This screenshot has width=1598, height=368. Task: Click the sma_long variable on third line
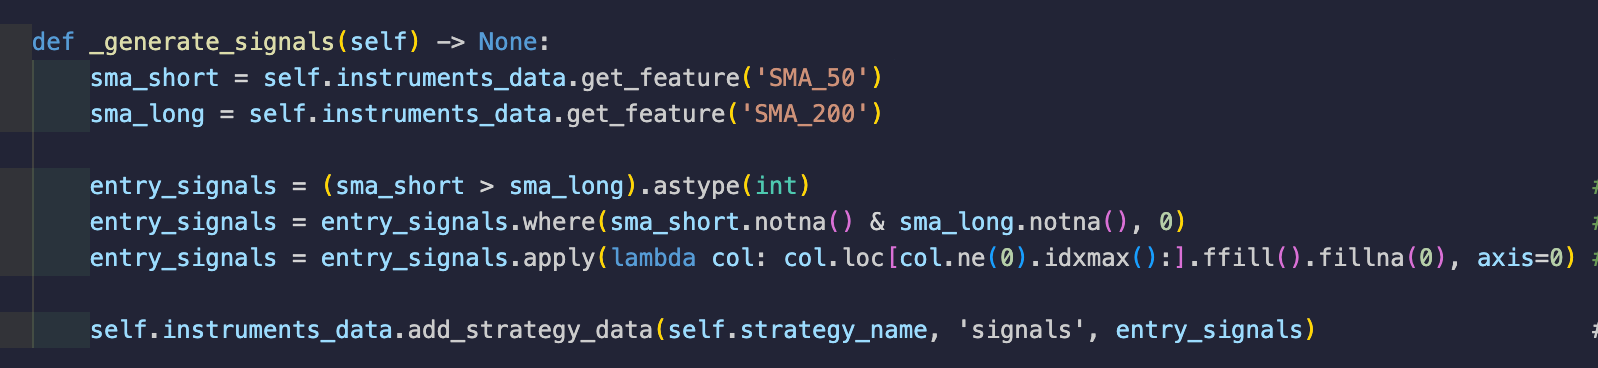147,114
